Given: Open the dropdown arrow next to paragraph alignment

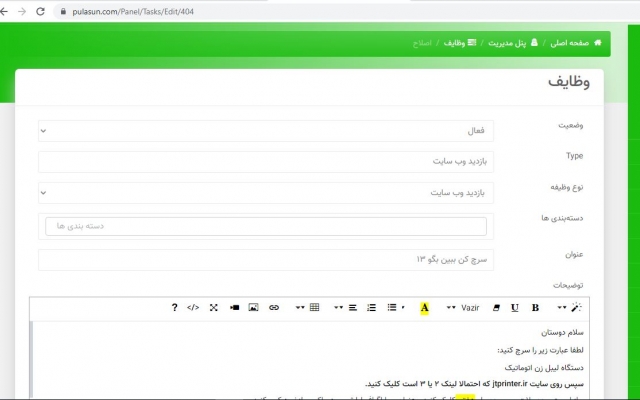Looking at the screenshot, I should 338,308.
